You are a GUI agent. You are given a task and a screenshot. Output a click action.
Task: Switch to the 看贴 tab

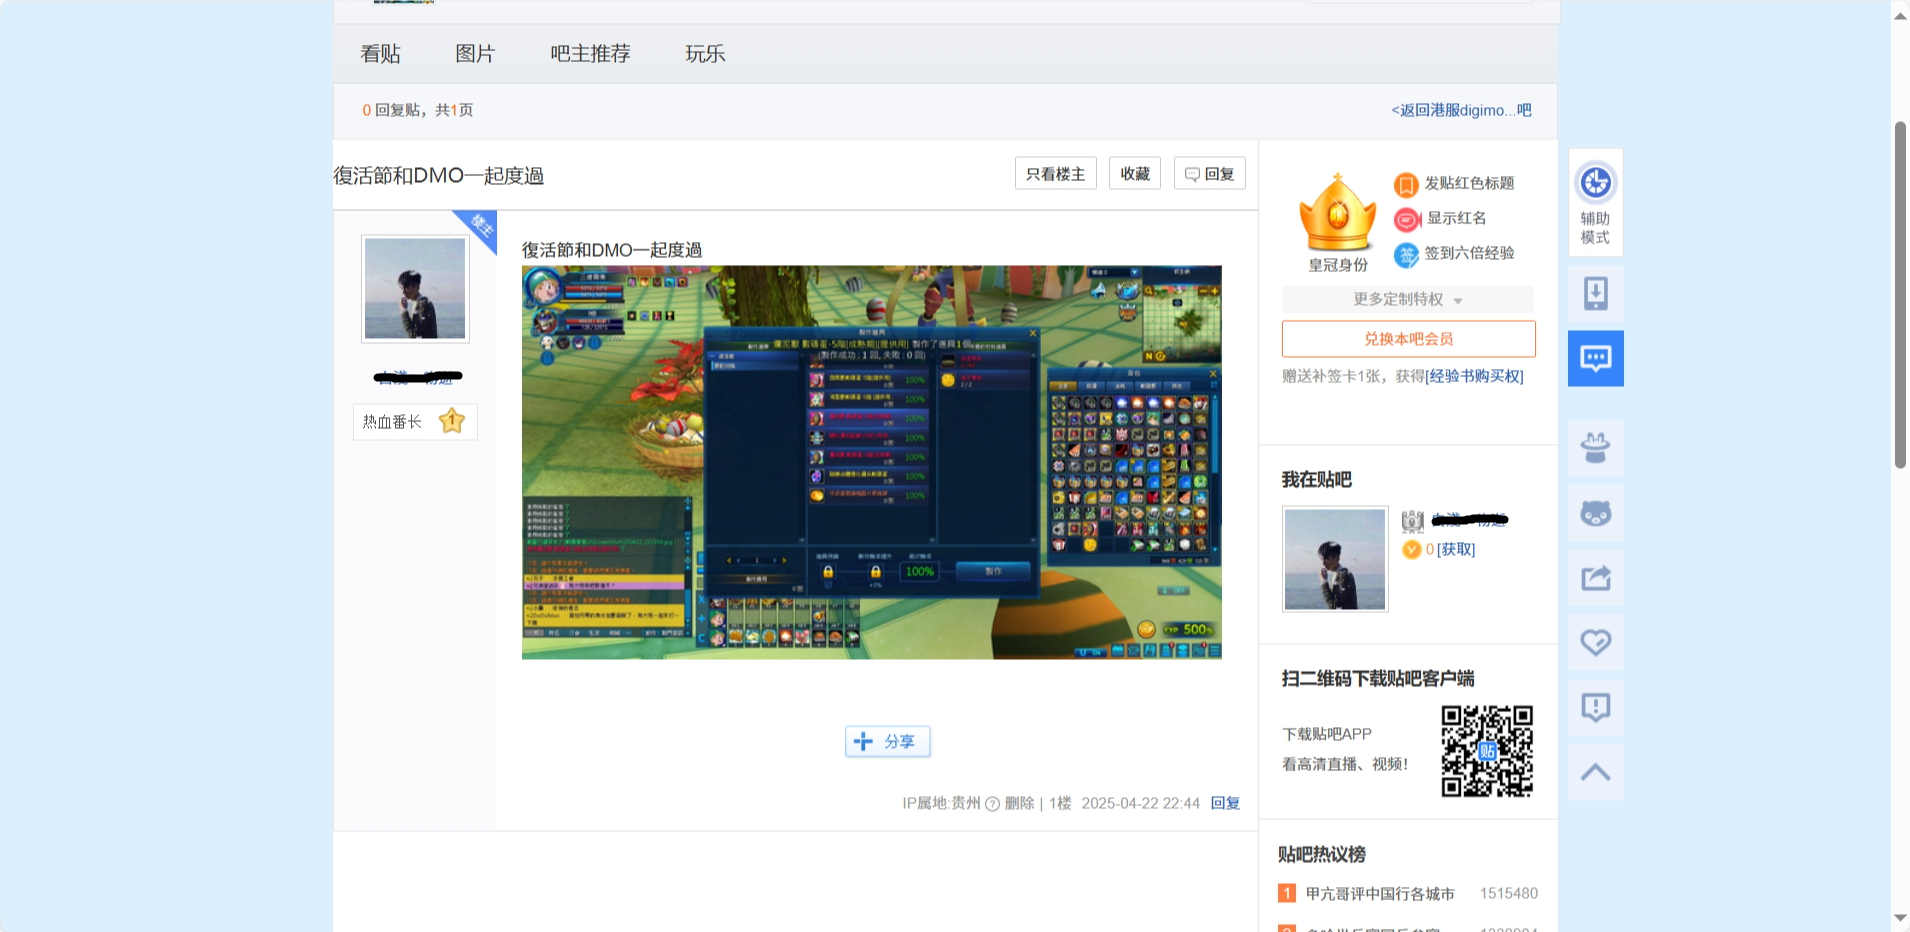(380, 54)
